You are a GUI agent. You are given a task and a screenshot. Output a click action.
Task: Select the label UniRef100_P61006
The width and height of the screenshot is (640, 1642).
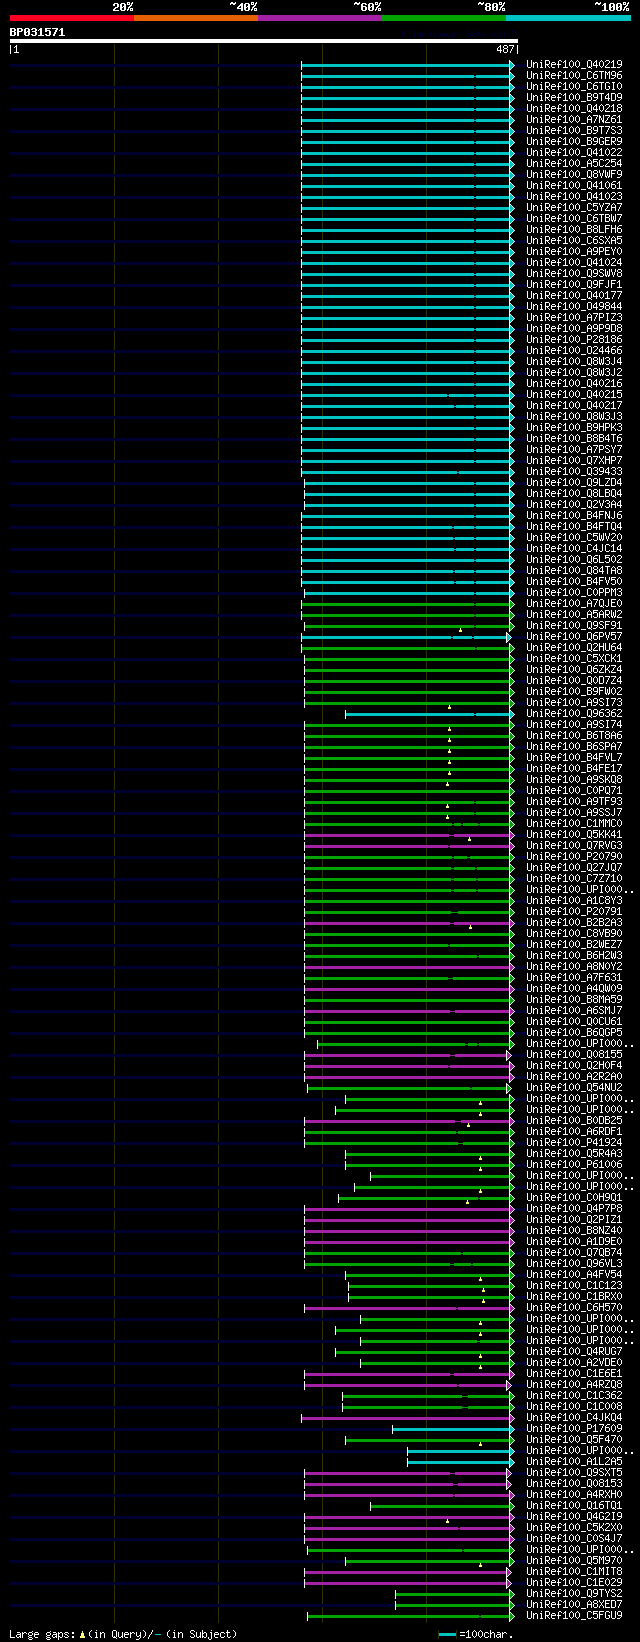coord(574,1165)
